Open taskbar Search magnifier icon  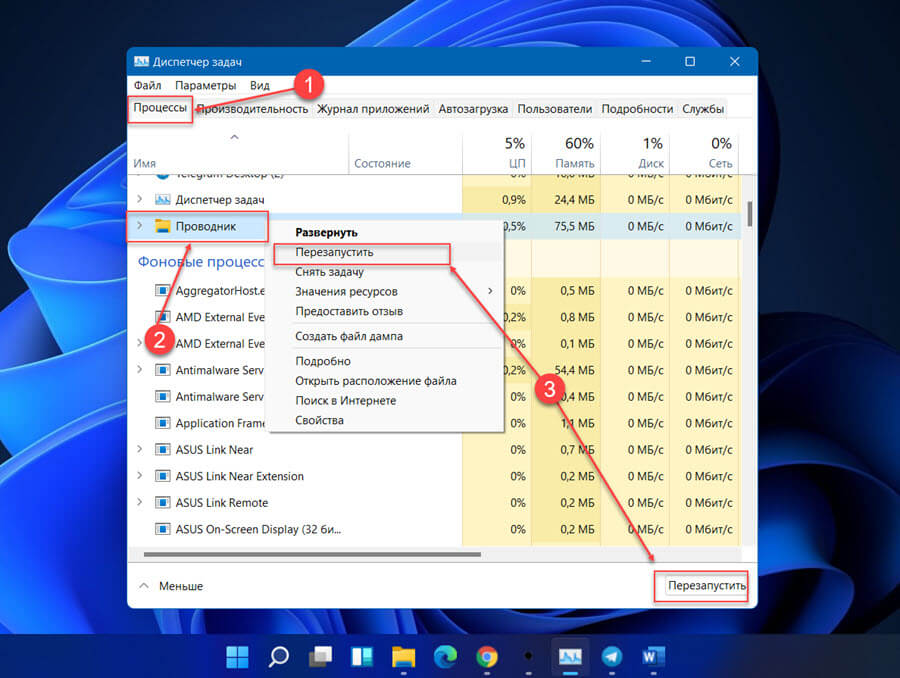(278, 657)
